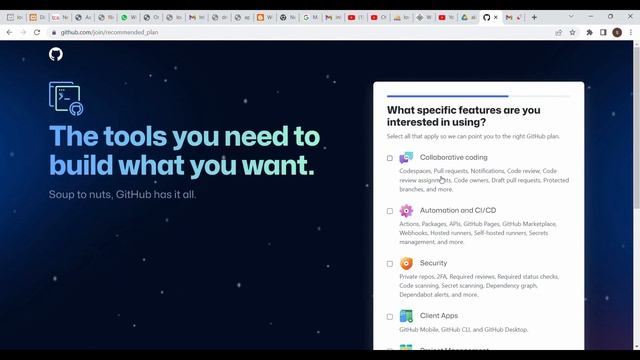Check the Security checkbox

point(390,264)
